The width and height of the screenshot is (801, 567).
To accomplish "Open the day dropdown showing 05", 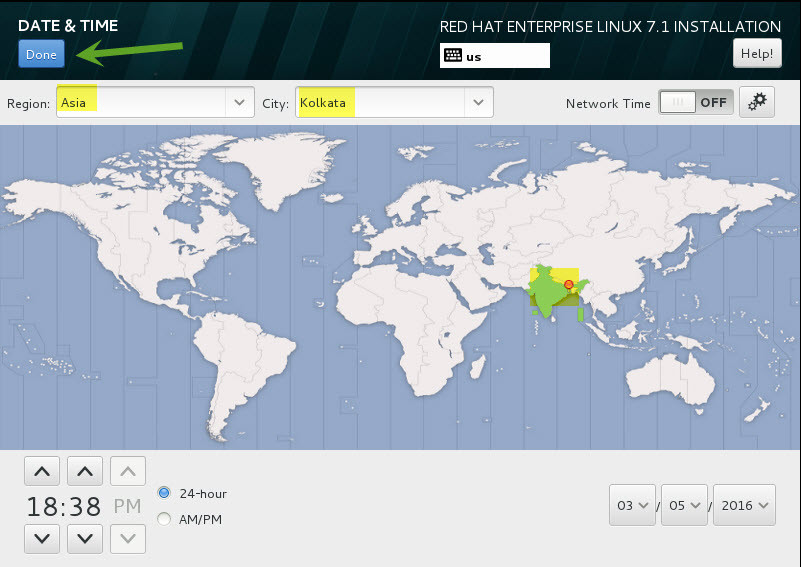I will 685,505.
